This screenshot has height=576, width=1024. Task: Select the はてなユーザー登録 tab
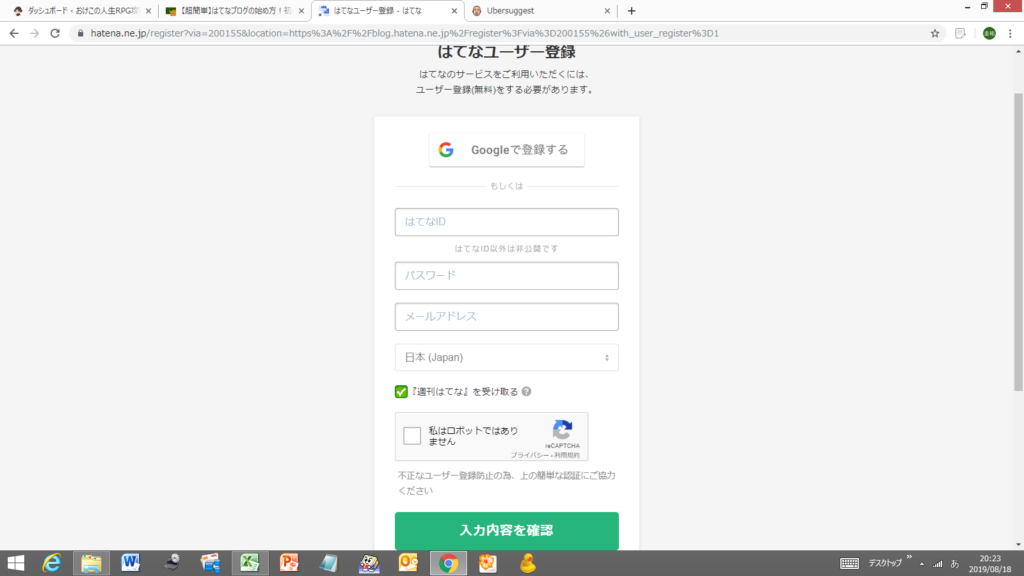(388, 10)
